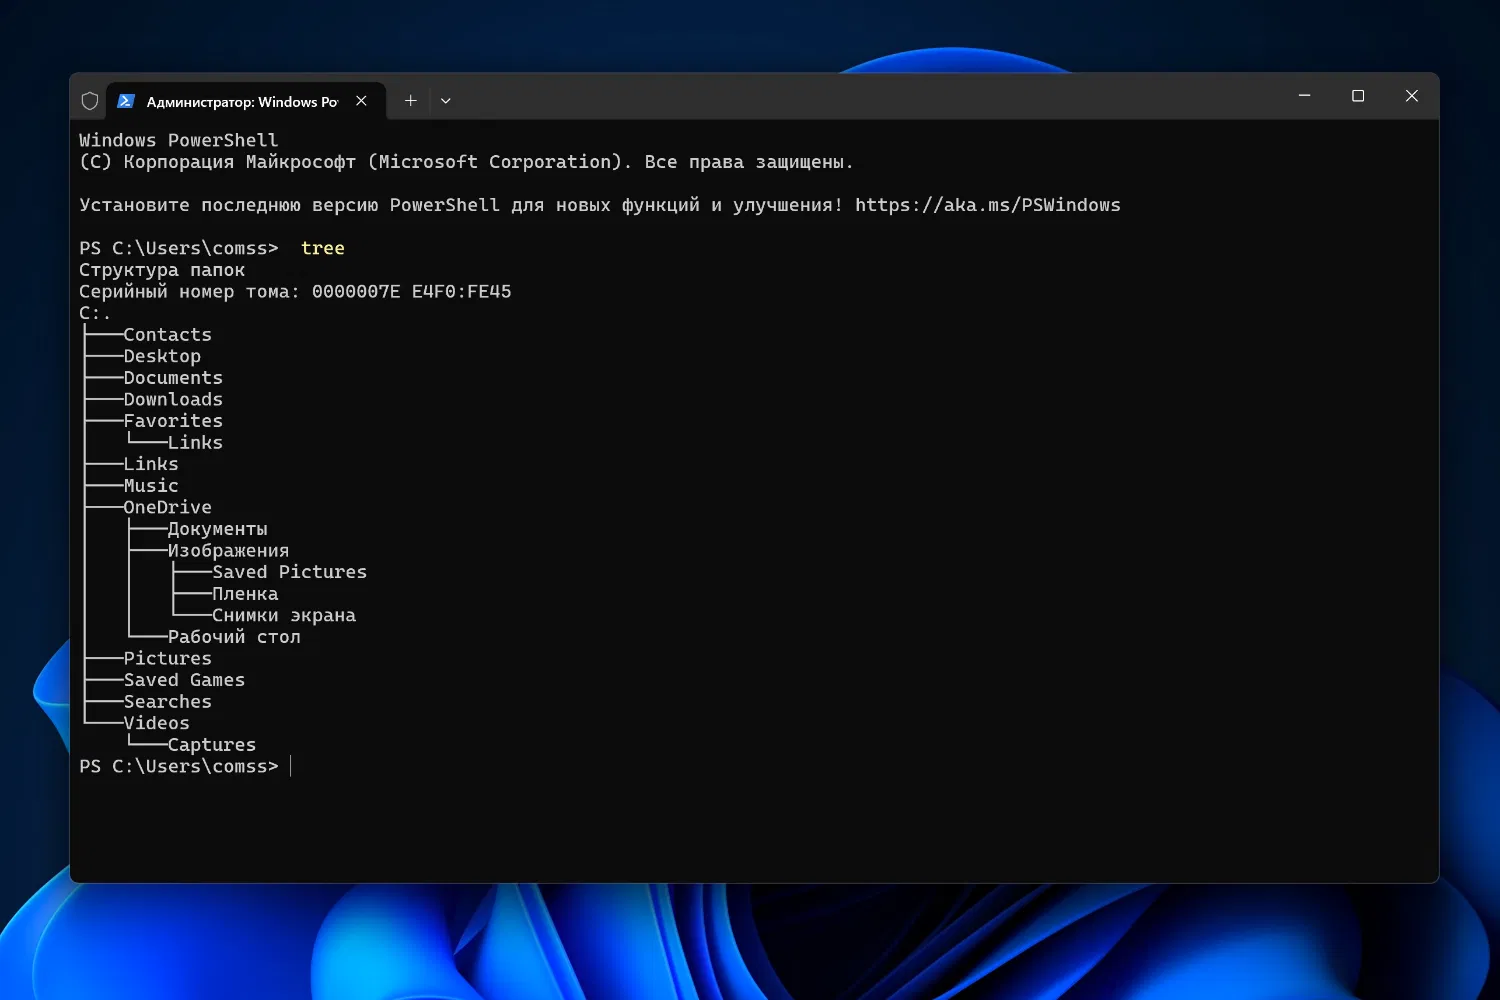
Task: Click the Contacts folder entry
Action: pos(168,335)
